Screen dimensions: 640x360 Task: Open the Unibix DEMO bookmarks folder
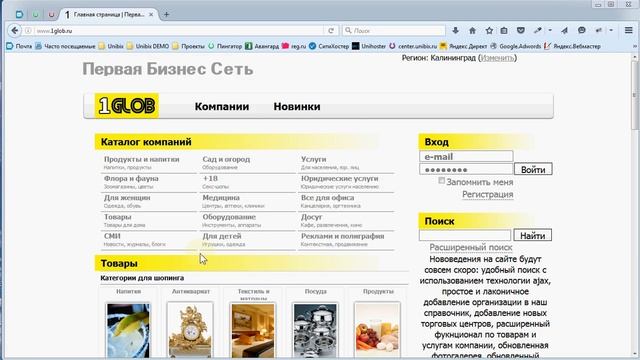point(147,46)
